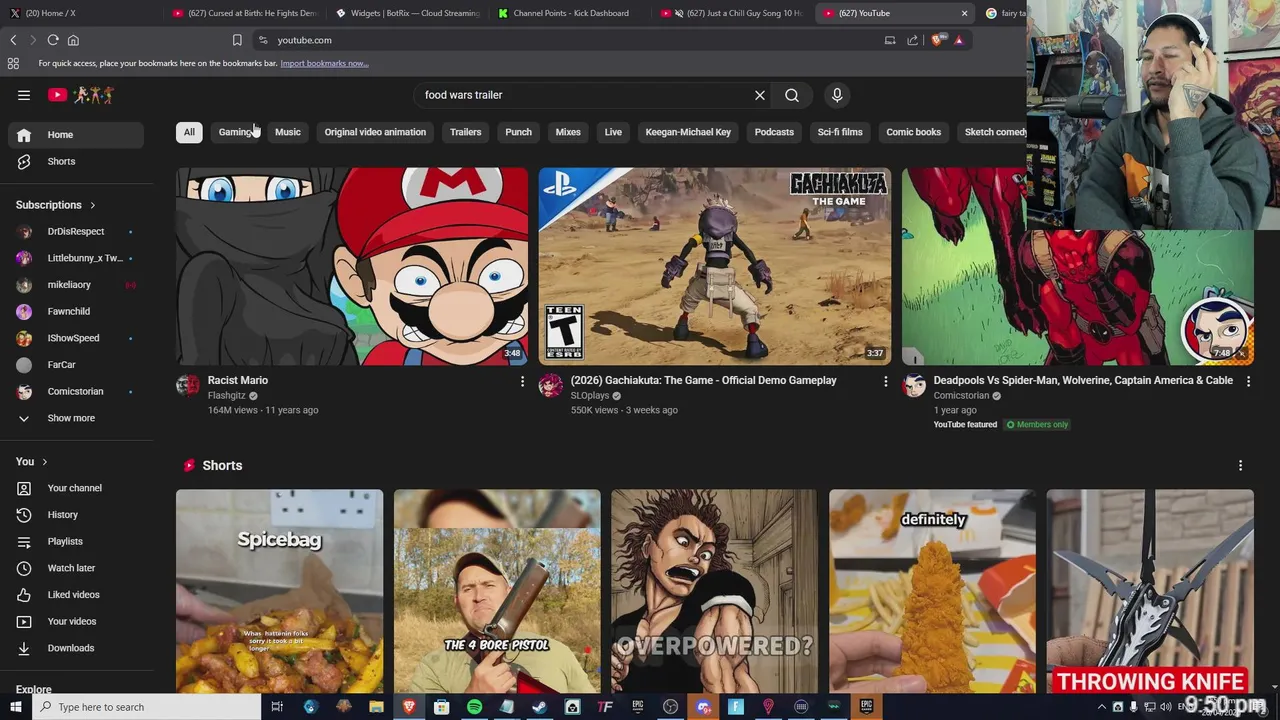Open the Flashgitz channel avatar

(x=188, y=386)
